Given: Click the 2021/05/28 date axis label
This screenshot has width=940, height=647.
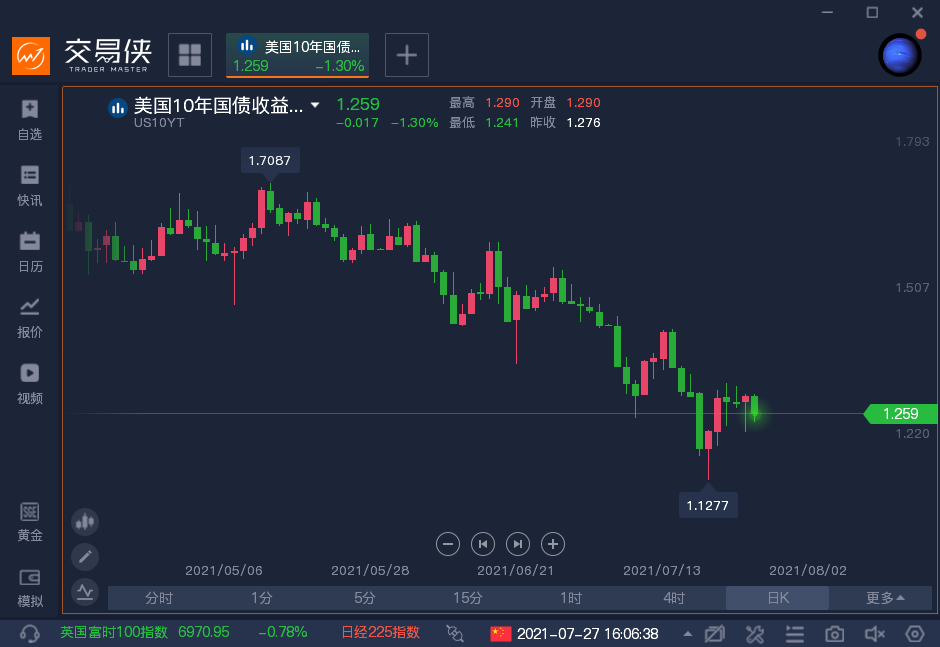Looking at the screenshot, I should click(370, 570).
